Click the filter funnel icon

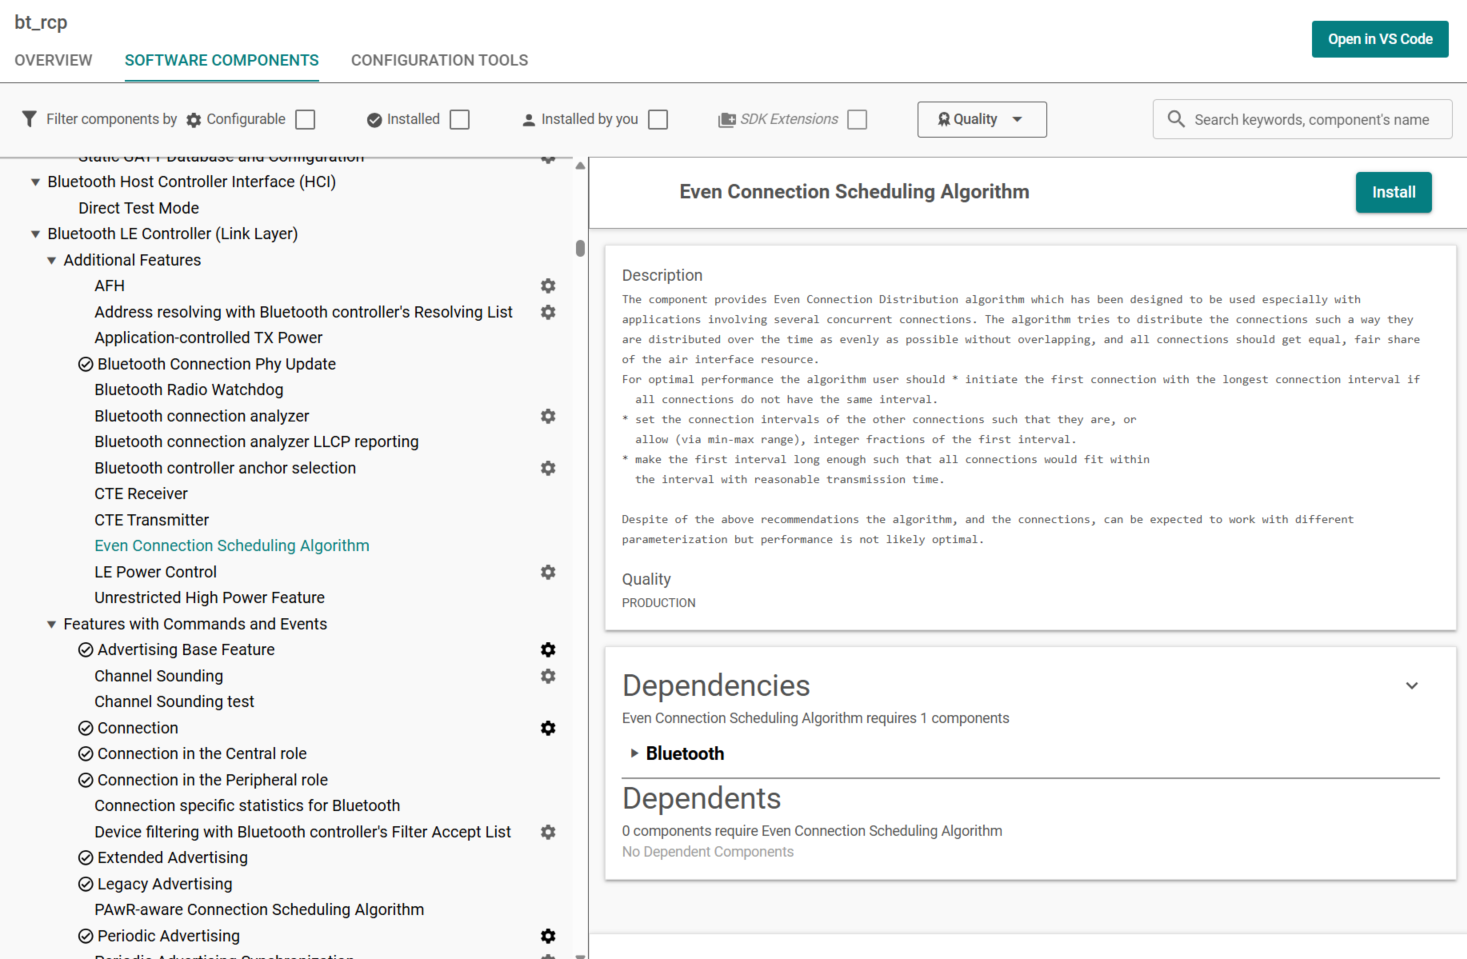[29, 119]
